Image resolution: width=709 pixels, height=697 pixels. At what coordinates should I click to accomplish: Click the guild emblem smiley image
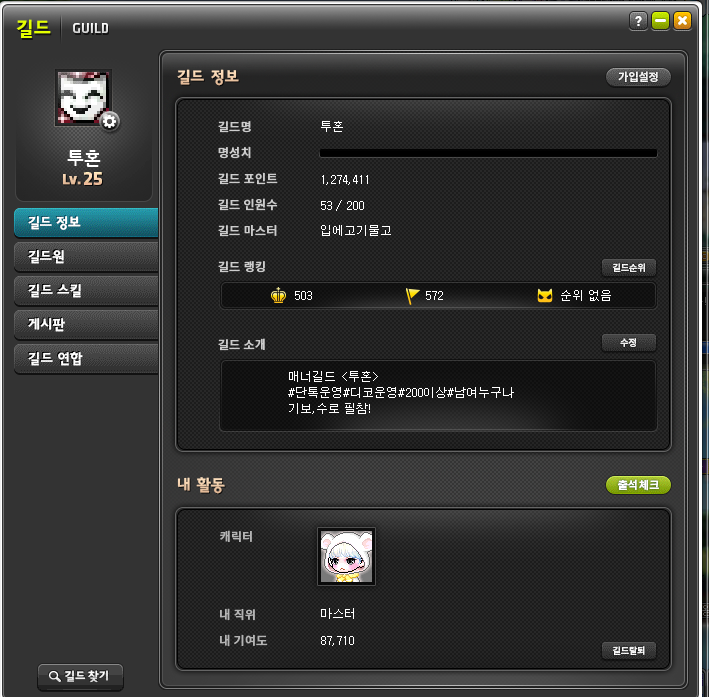(83, 98)
